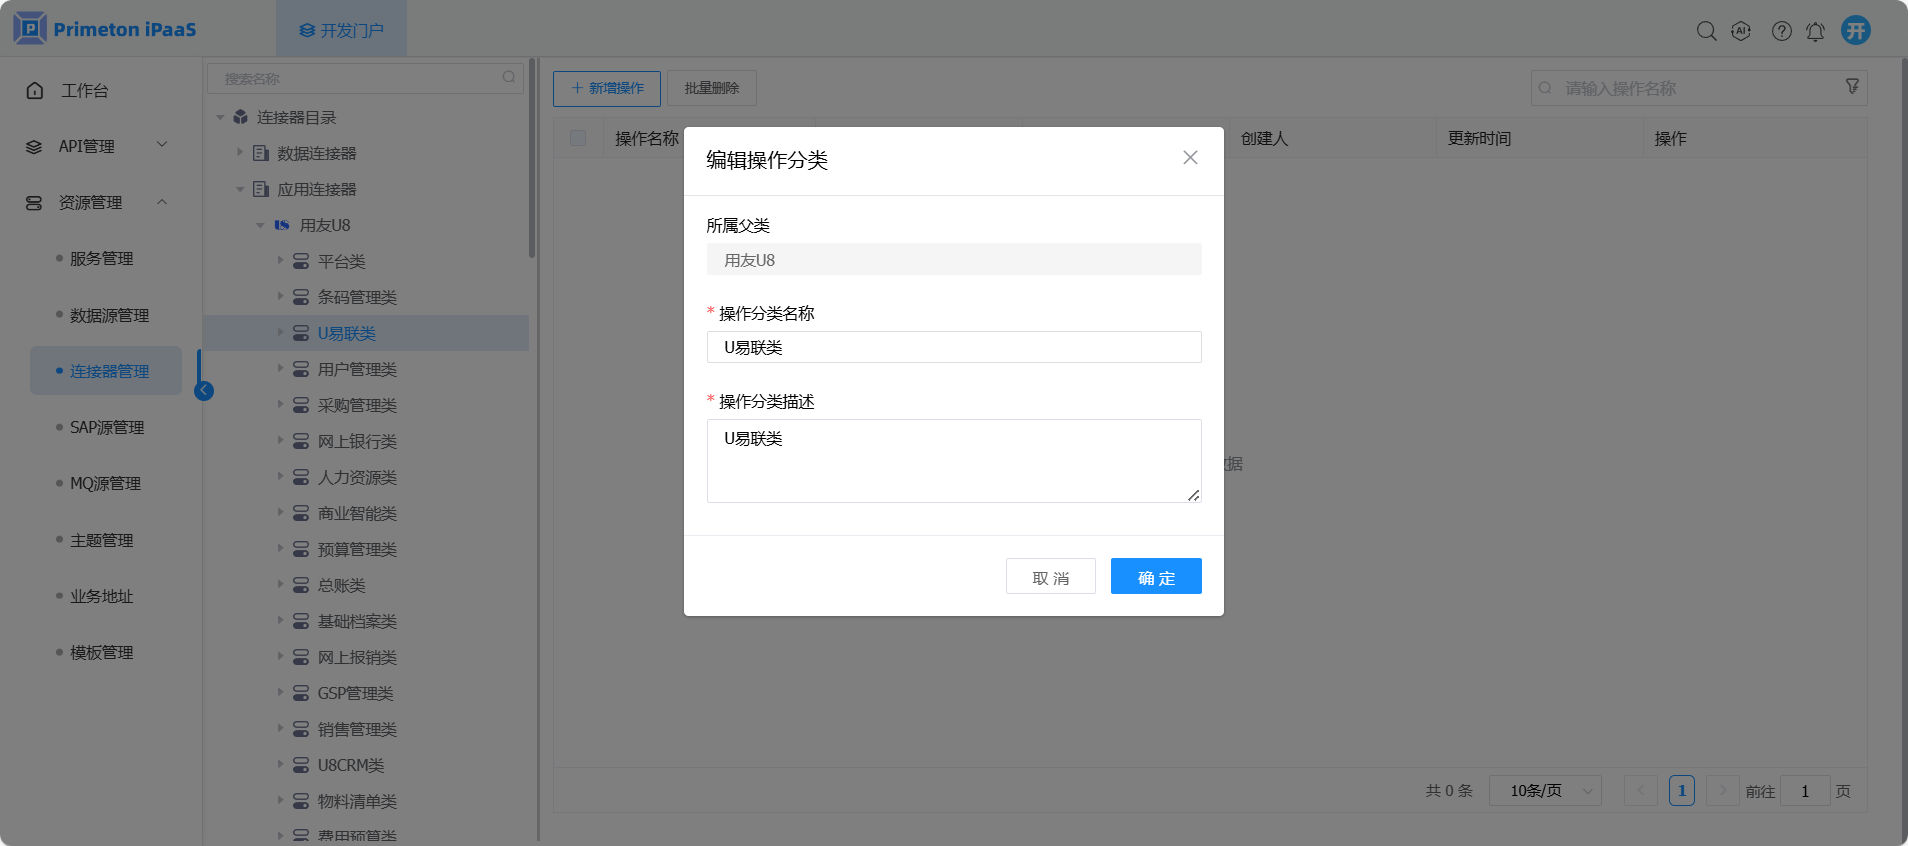Click the 请输入操作名称 search field
Viewport: 1908px width, 846px height.
tap(1699, 88)
